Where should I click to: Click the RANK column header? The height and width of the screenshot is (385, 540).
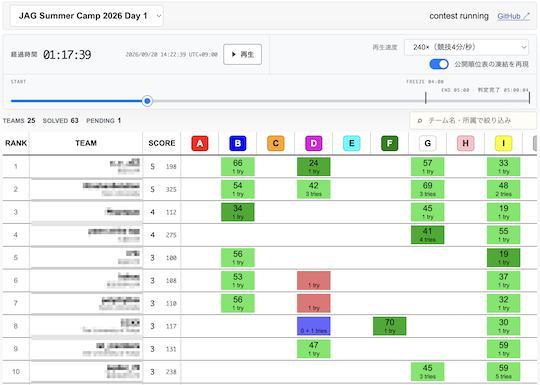16,143
